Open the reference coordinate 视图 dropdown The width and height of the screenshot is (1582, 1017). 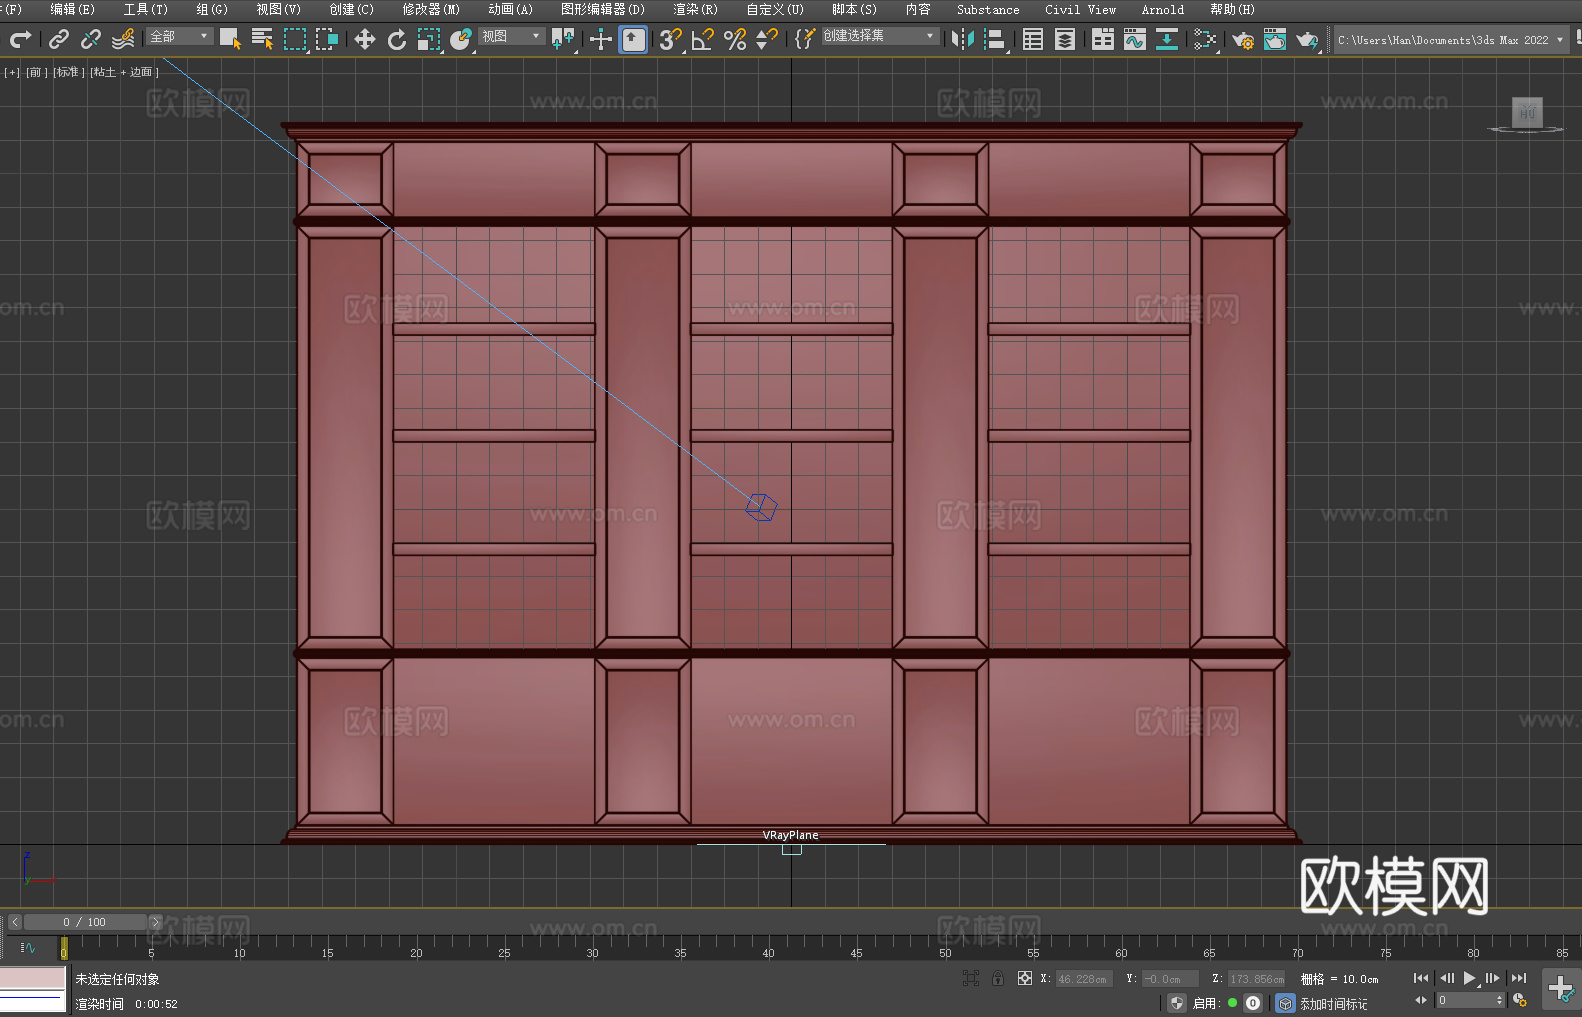tap(511, 36)
